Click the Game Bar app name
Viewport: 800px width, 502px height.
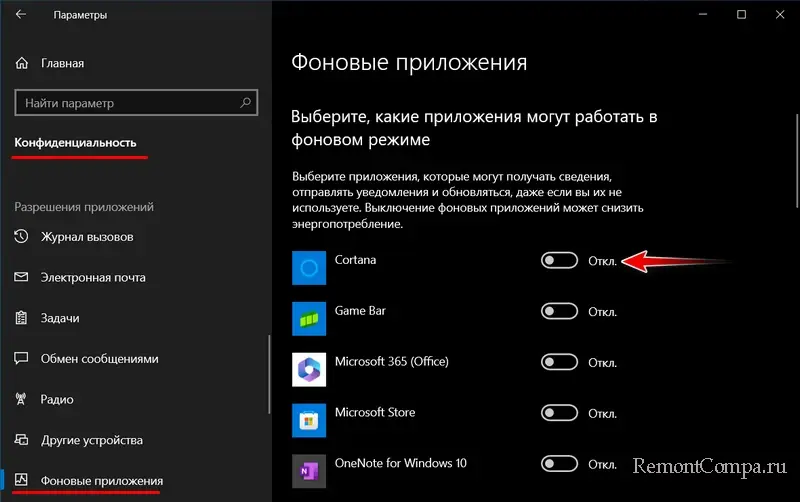pyautogui.click(x=360, y=311)
